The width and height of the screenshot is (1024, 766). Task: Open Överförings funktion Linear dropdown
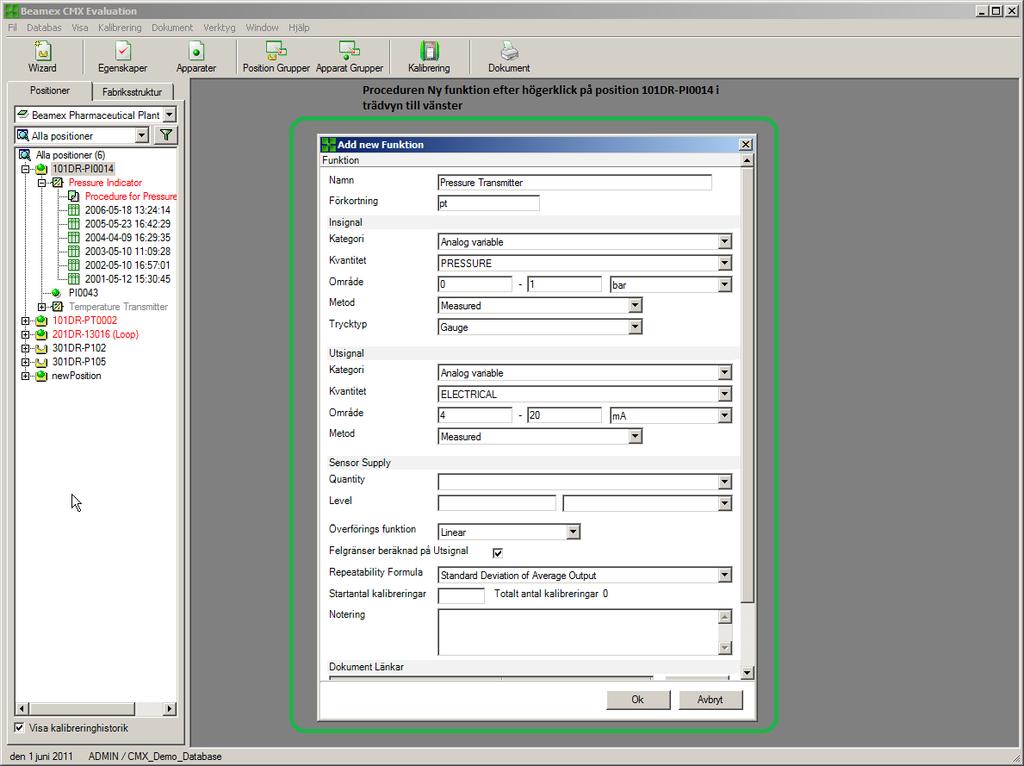[573, 532]
